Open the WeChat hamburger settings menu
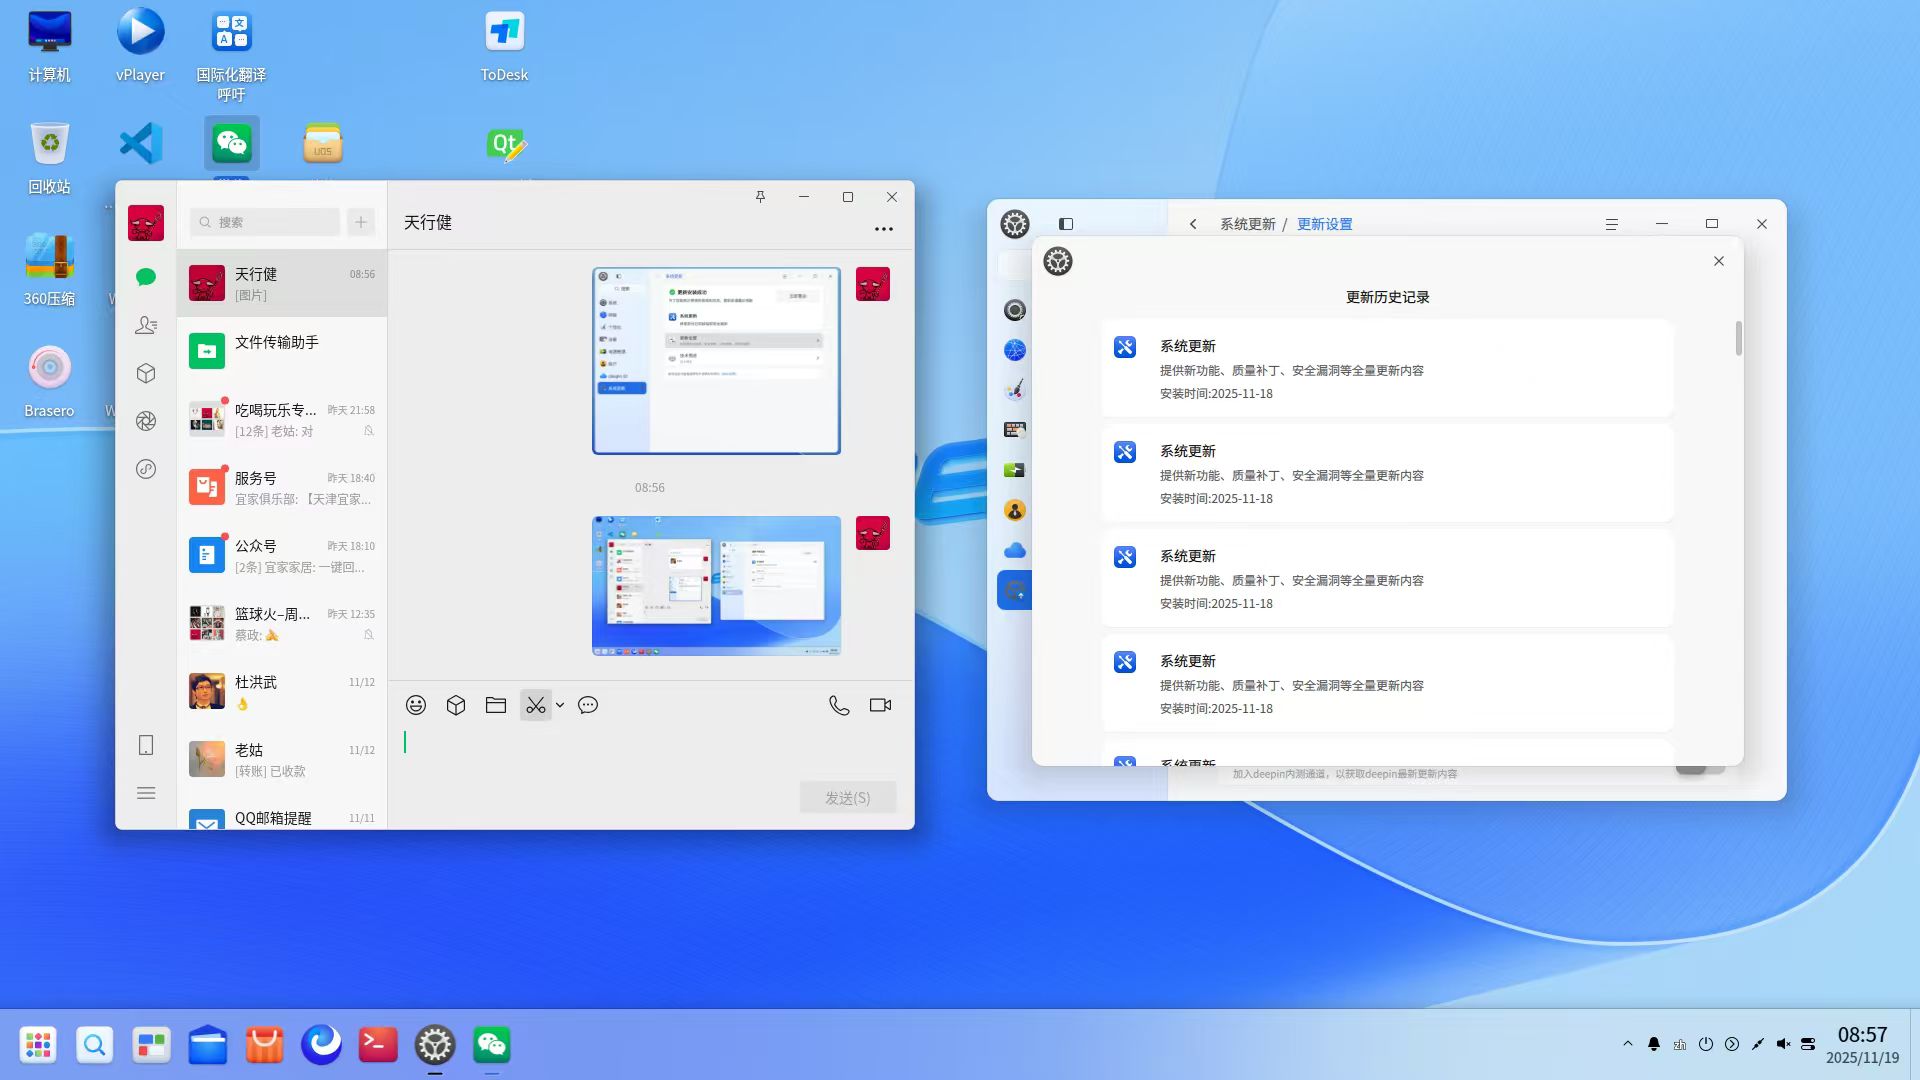Screen dimensions: 1920x1080 (146, 793)
